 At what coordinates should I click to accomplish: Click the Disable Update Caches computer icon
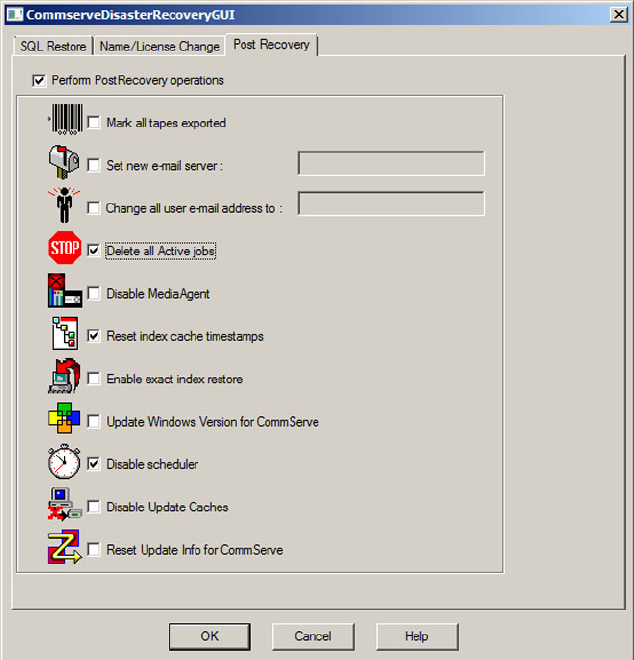pos(65,504)
